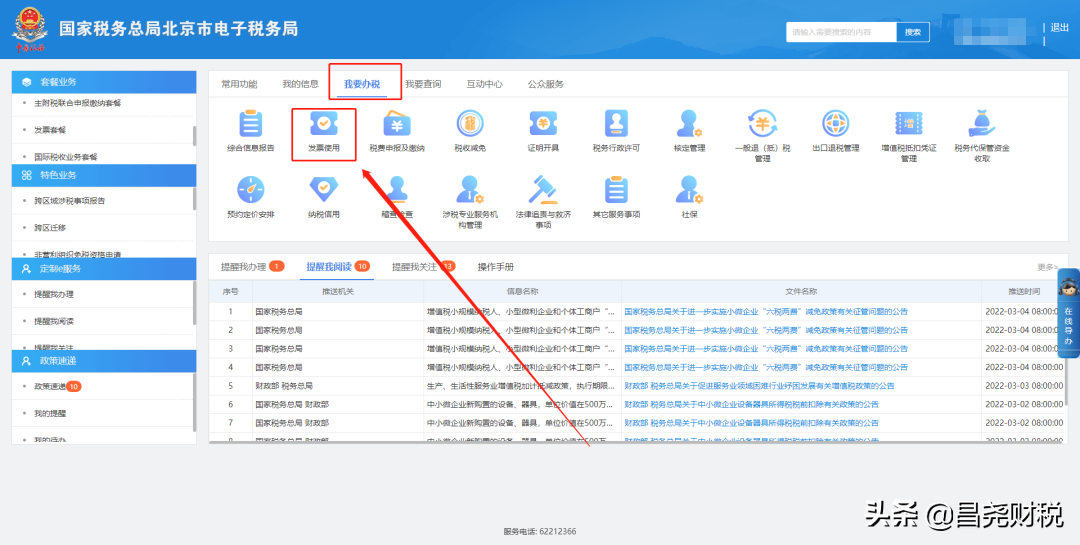Select the 税收减免 coin icon
This screenshot has height=545, width=1080.
(470, 125)
